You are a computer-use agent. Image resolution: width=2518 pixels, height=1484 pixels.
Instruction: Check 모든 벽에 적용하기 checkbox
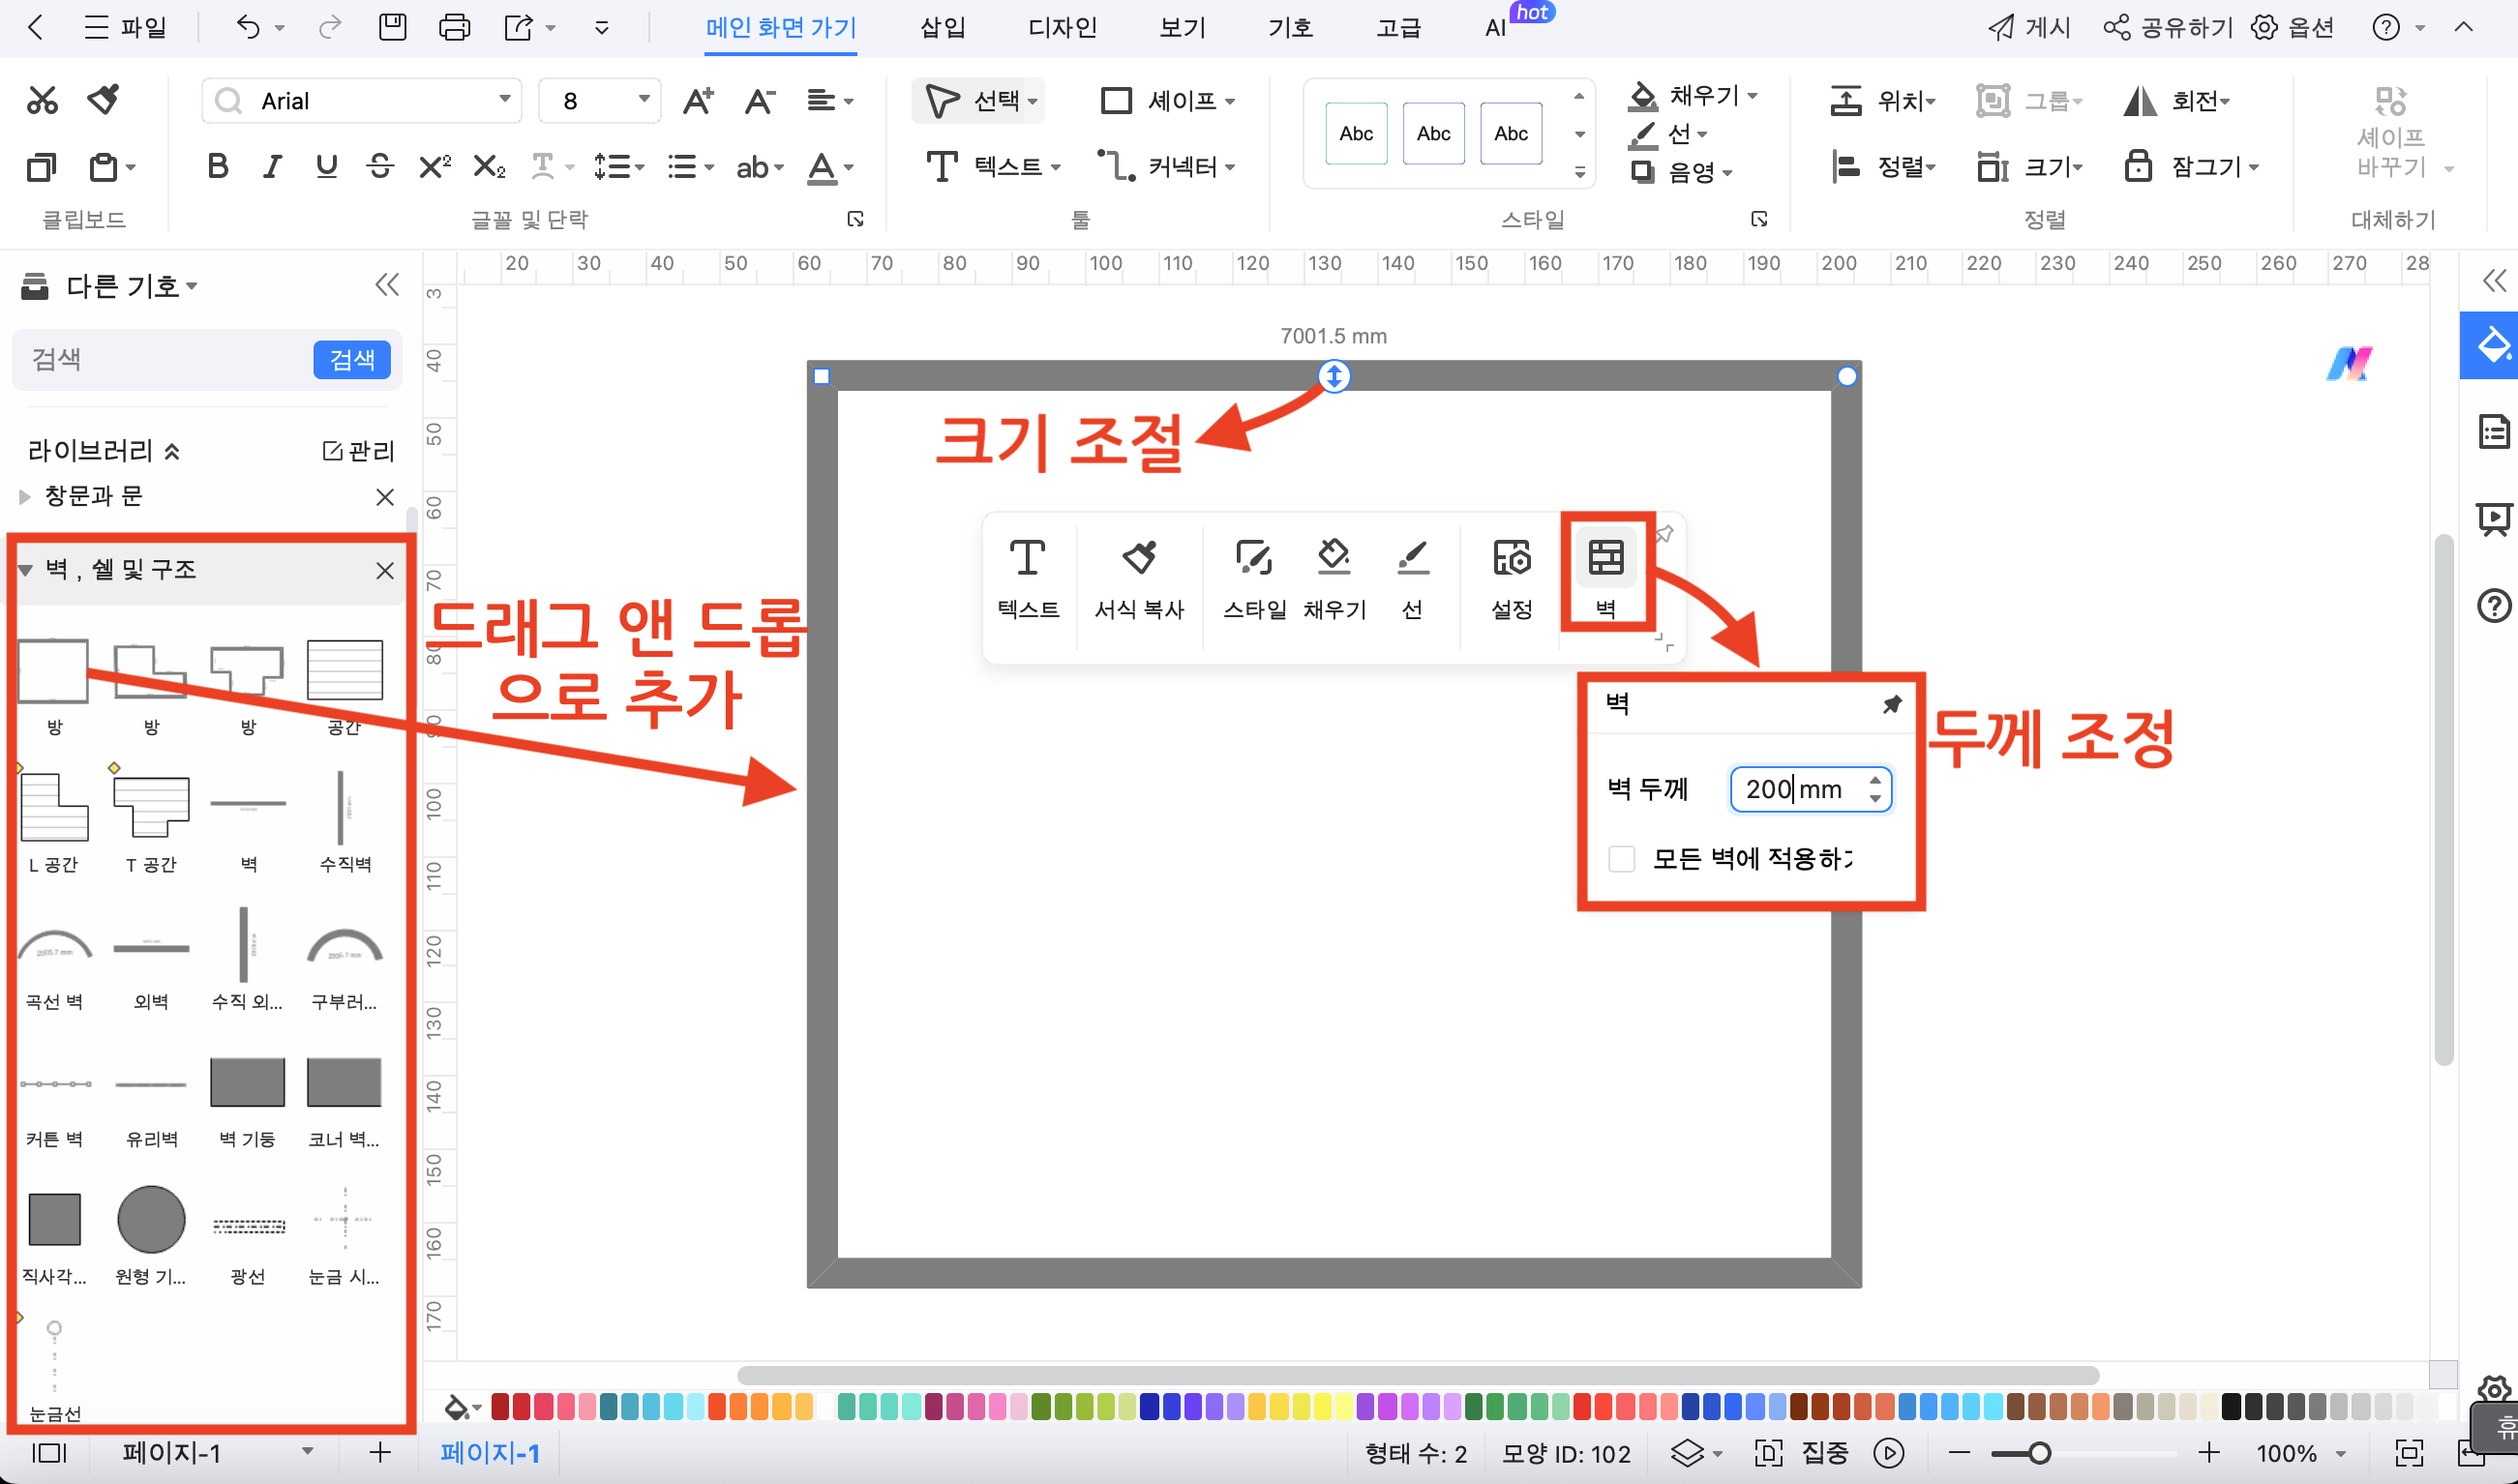pos(1621,859)
